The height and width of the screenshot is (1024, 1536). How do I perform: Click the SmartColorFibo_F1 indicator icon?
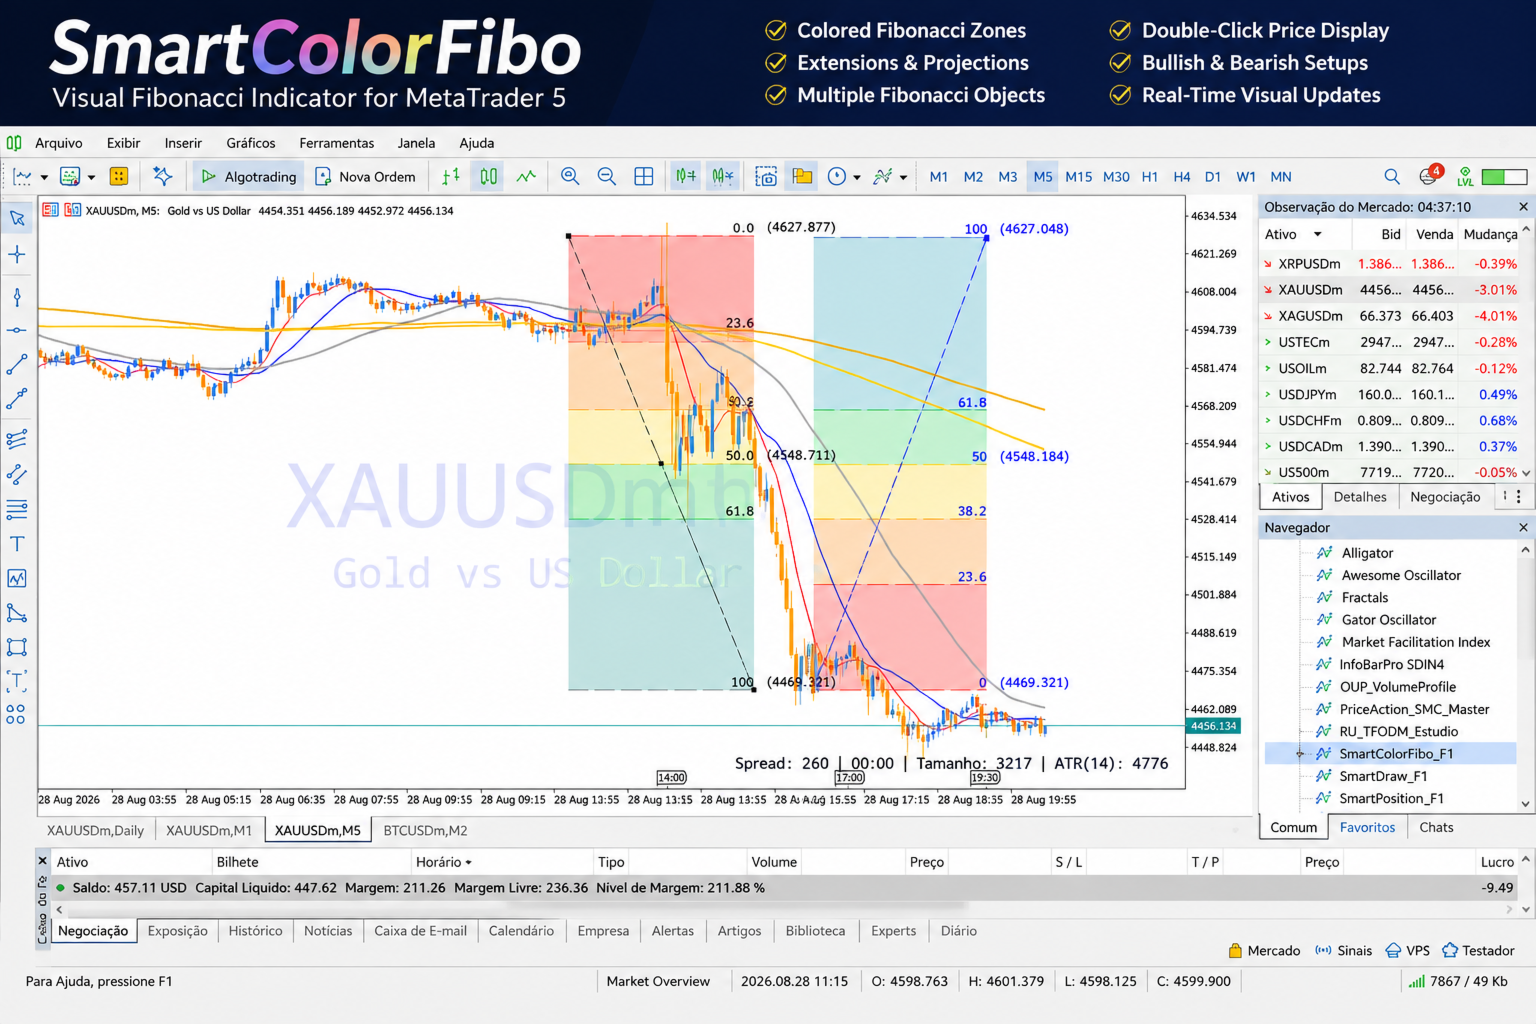(x=1324, y=754)
